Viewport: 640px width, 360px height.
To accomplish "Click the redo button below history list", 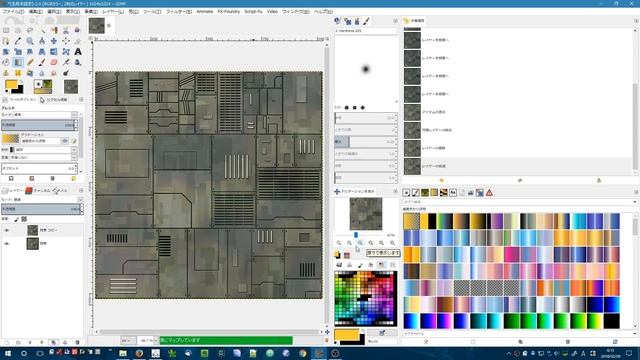I will (520, 180).
